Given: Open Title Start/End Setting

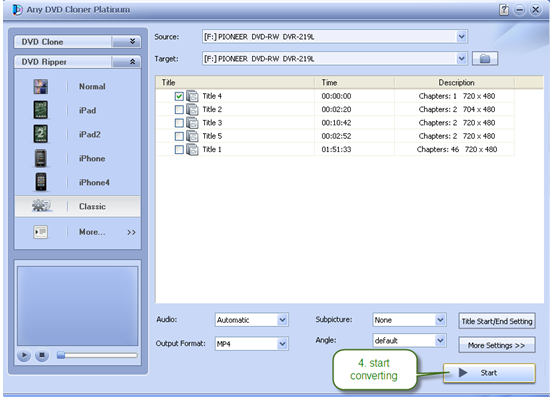Looking at the screenshot, I should click(x=497, y=321).
